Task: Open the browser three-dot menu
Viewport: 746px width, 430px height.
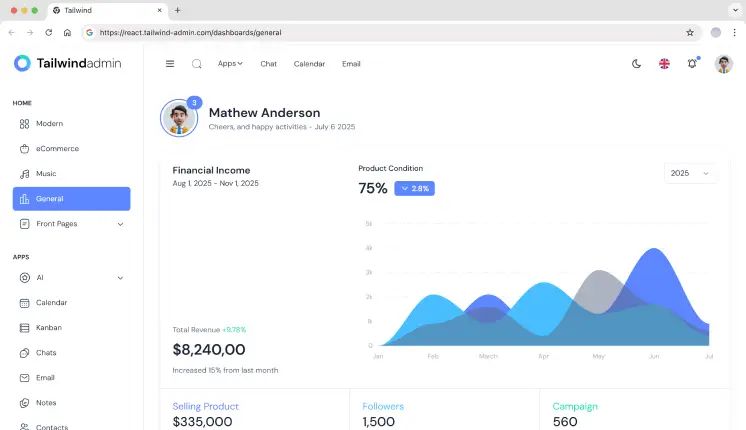Action: [735, 32]
